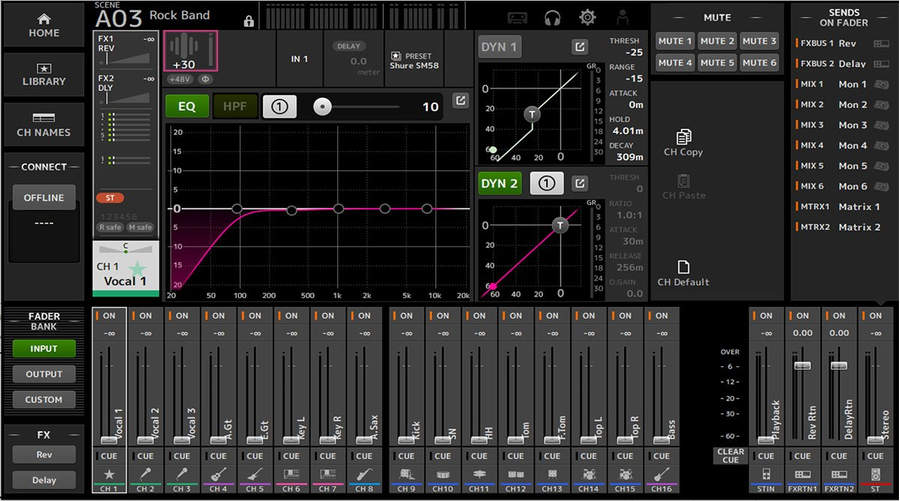Image resolution: width=900 pixels, height=501 pixels.
Task: Click the scene lock padlock icon
Action: pos(248,21)
